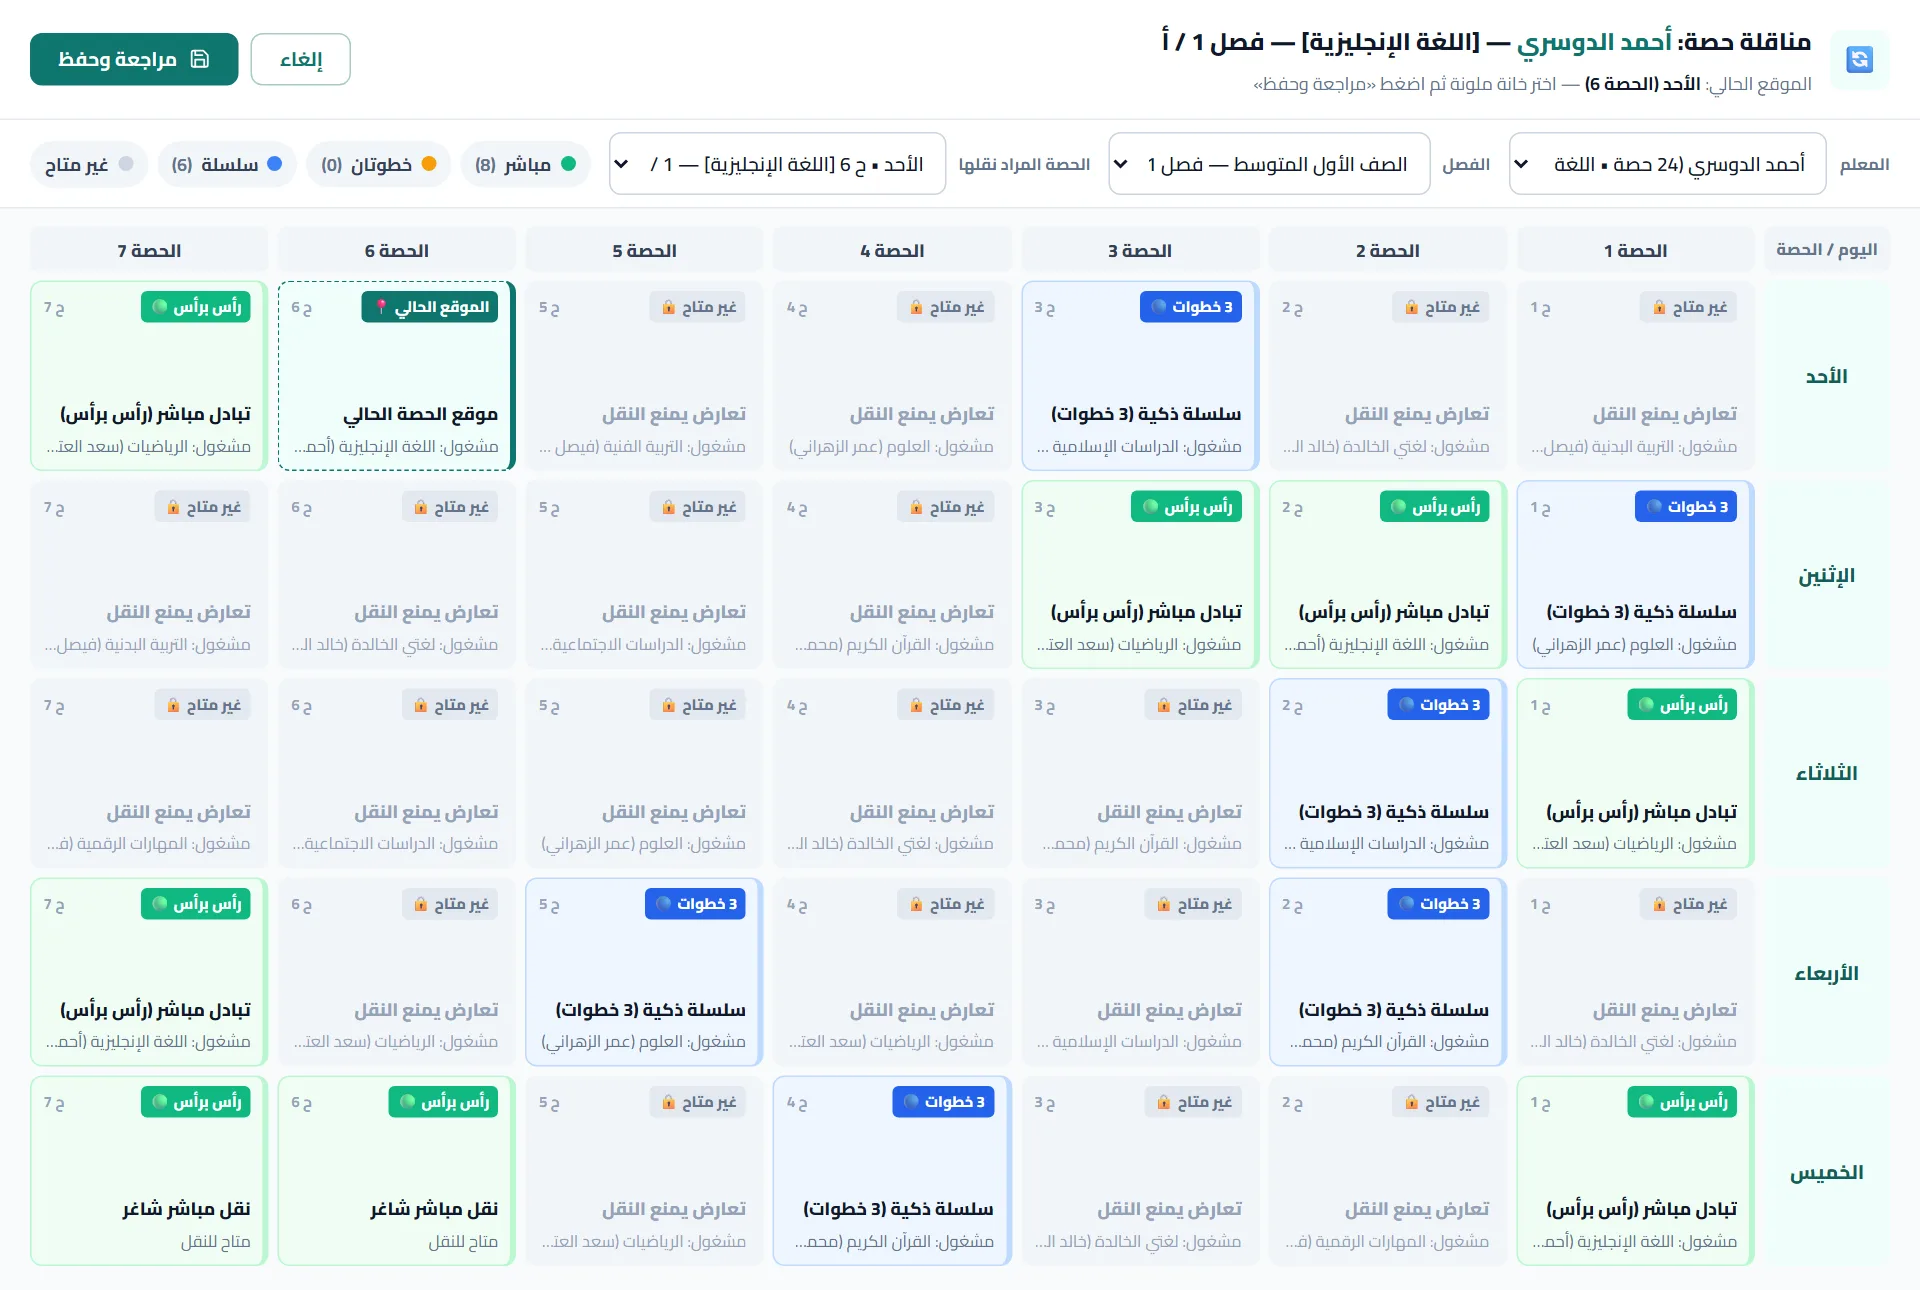1920x1290 pixels.
Task: Select Wednesday period 2 smart chain cell
Action: (x=1388, y=972)
